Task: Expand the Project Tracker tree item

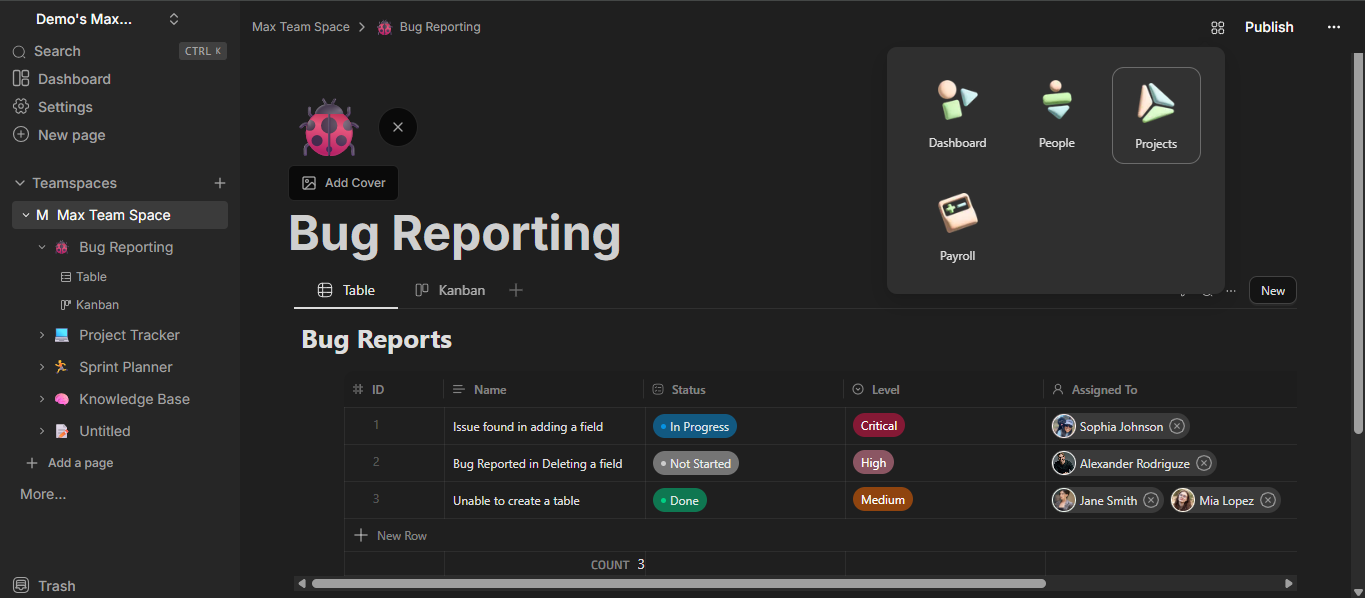Action: click(42, 335)
